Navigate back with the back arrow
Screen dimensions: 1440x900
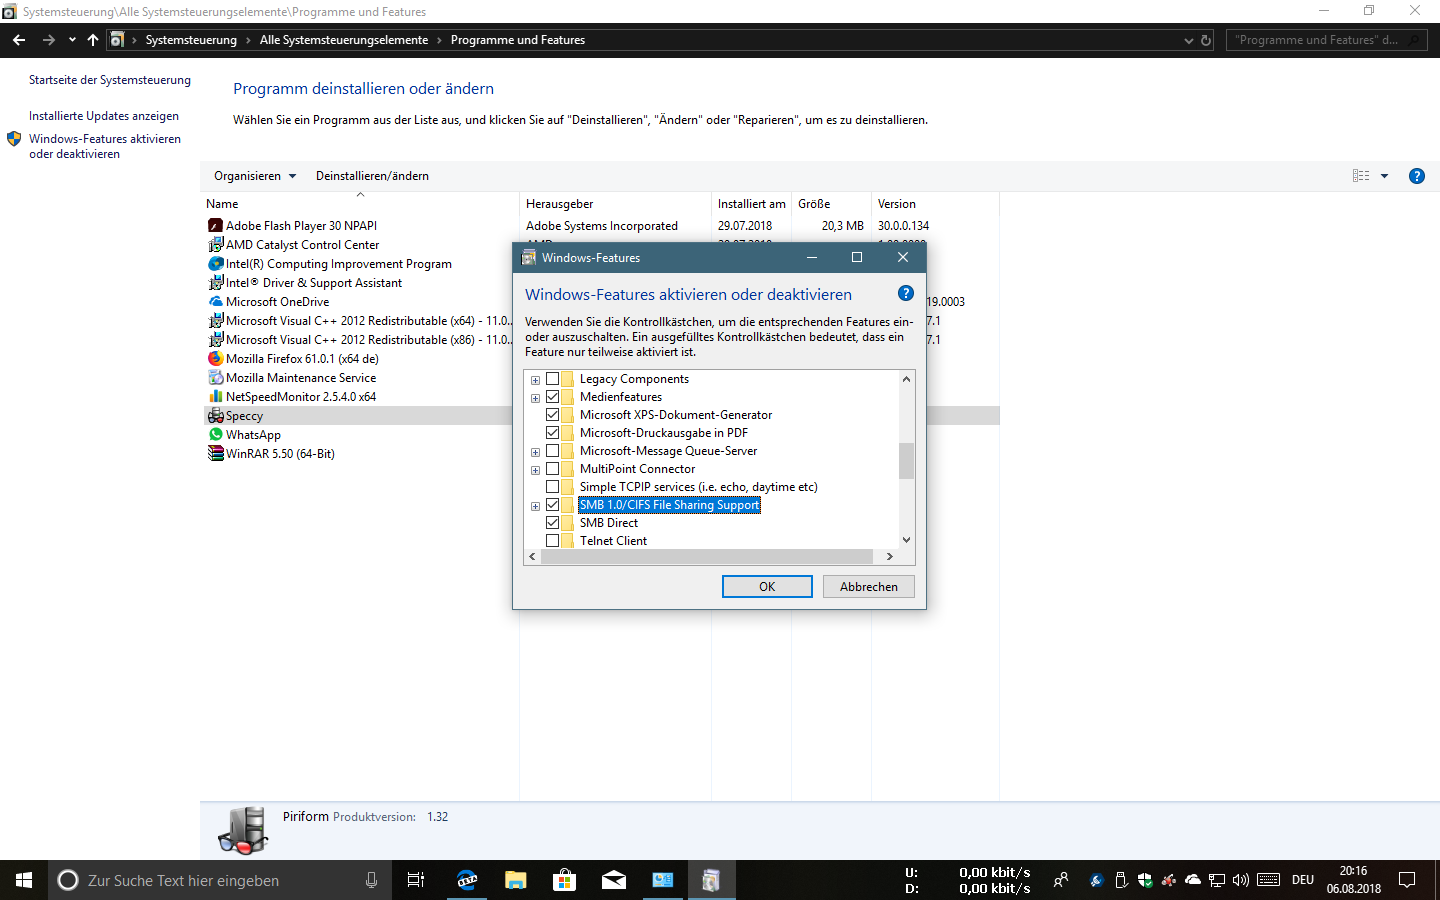point(19,40)
